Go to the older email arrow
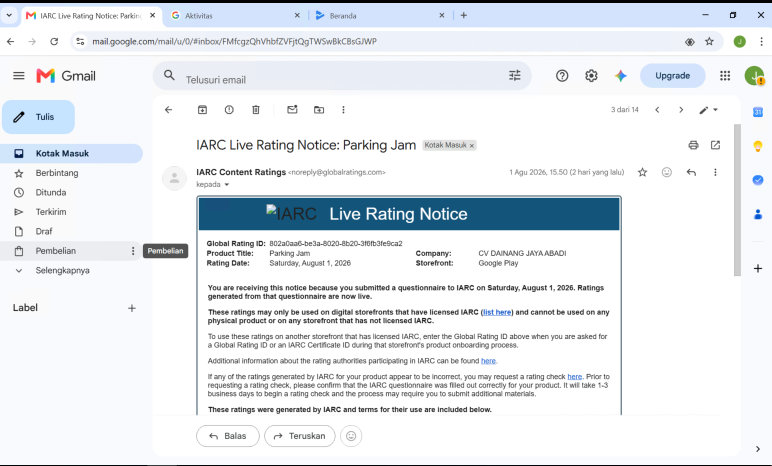This screenshot has height=466, width=772. (681, 109)
